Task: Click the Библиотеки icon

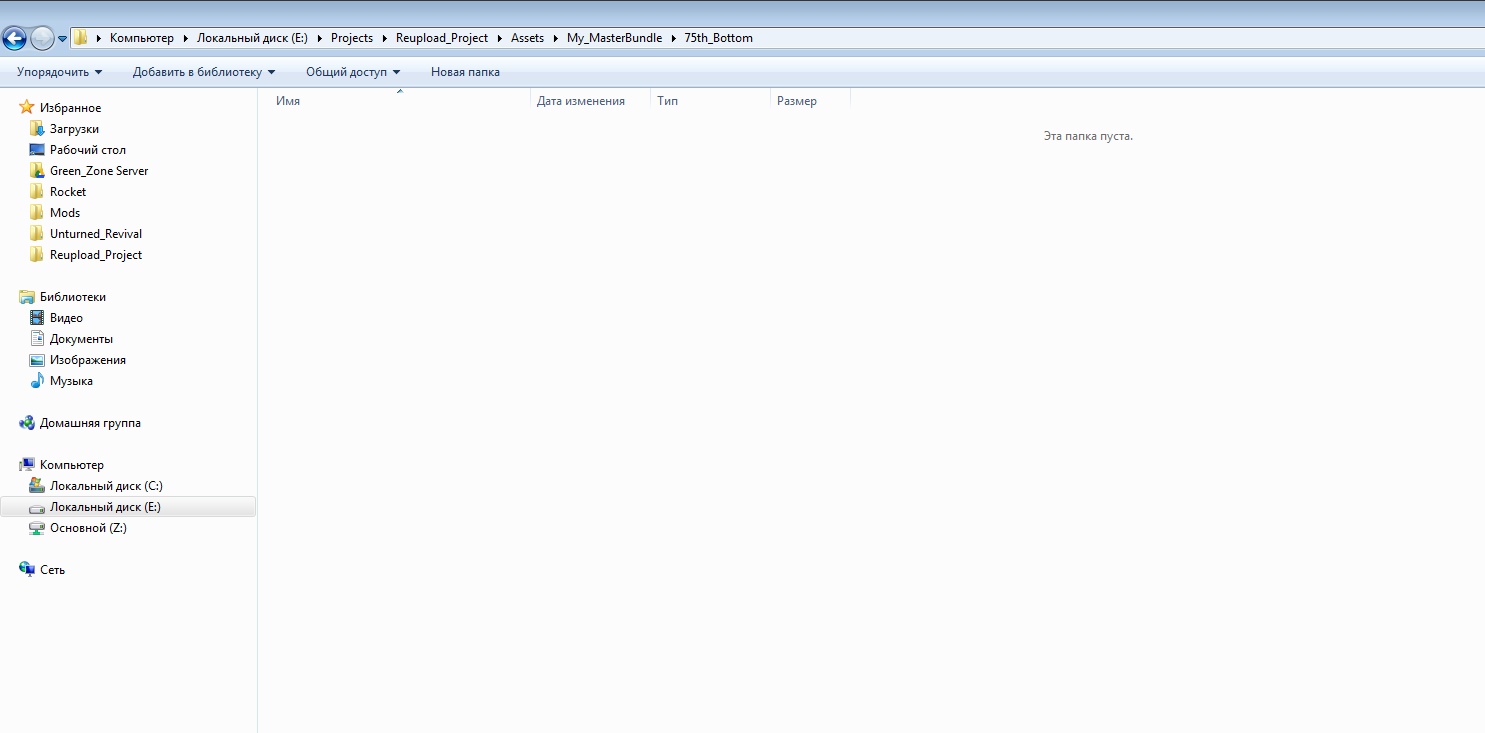Action: coord(27,297)
